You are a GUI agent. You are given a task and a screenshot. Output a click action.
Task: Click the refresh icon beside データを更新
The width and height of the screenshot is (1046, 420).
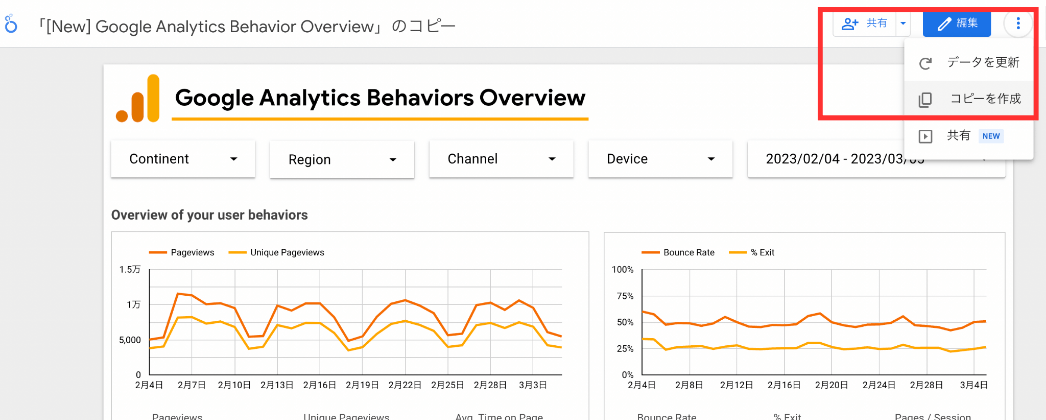[925, 64]
